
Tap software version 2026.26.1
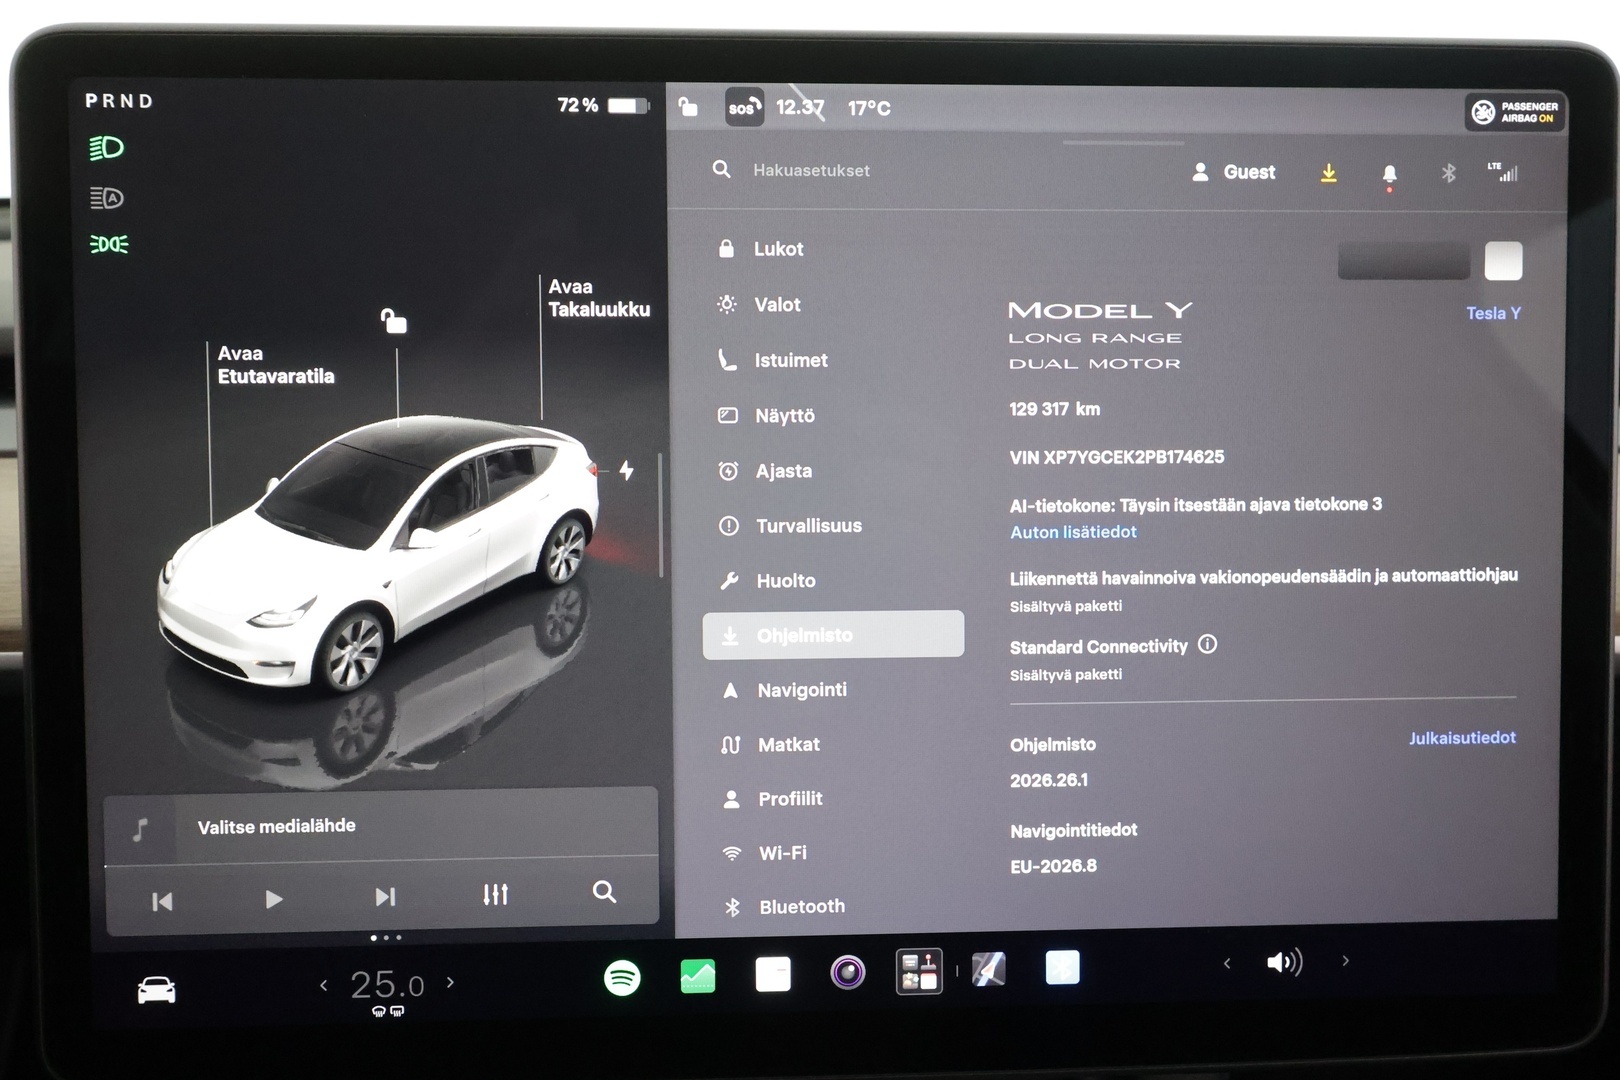pos(1049,780)
